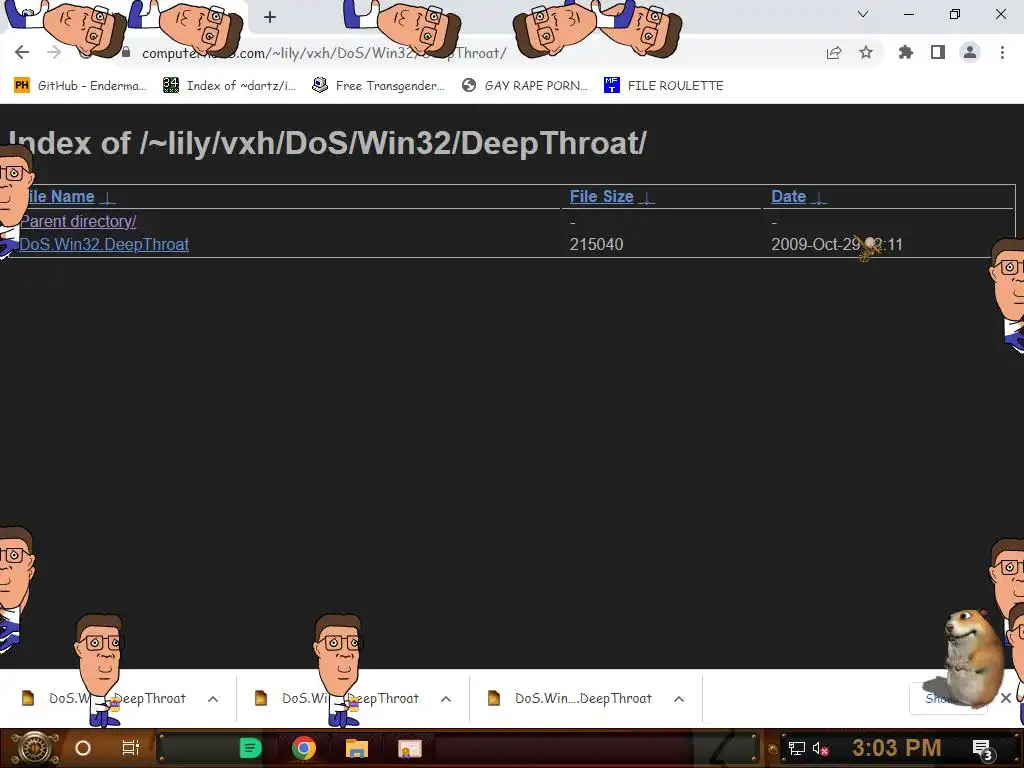1024x768 pixels.
Task: Open the notification center icon
Action: (x=982, y=749)
